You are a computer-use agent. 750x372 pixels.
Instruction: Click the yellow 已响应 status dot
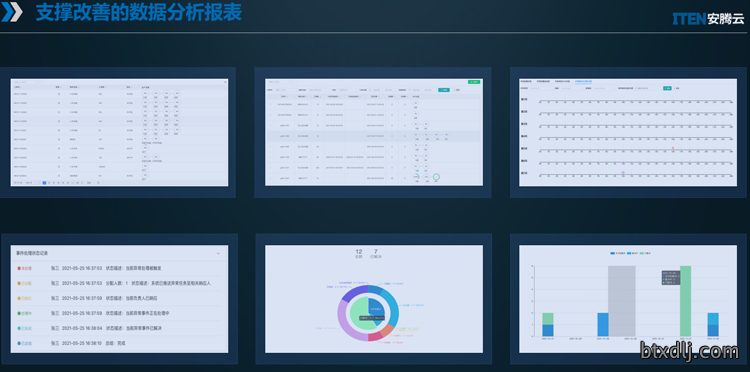click(19, 298)
